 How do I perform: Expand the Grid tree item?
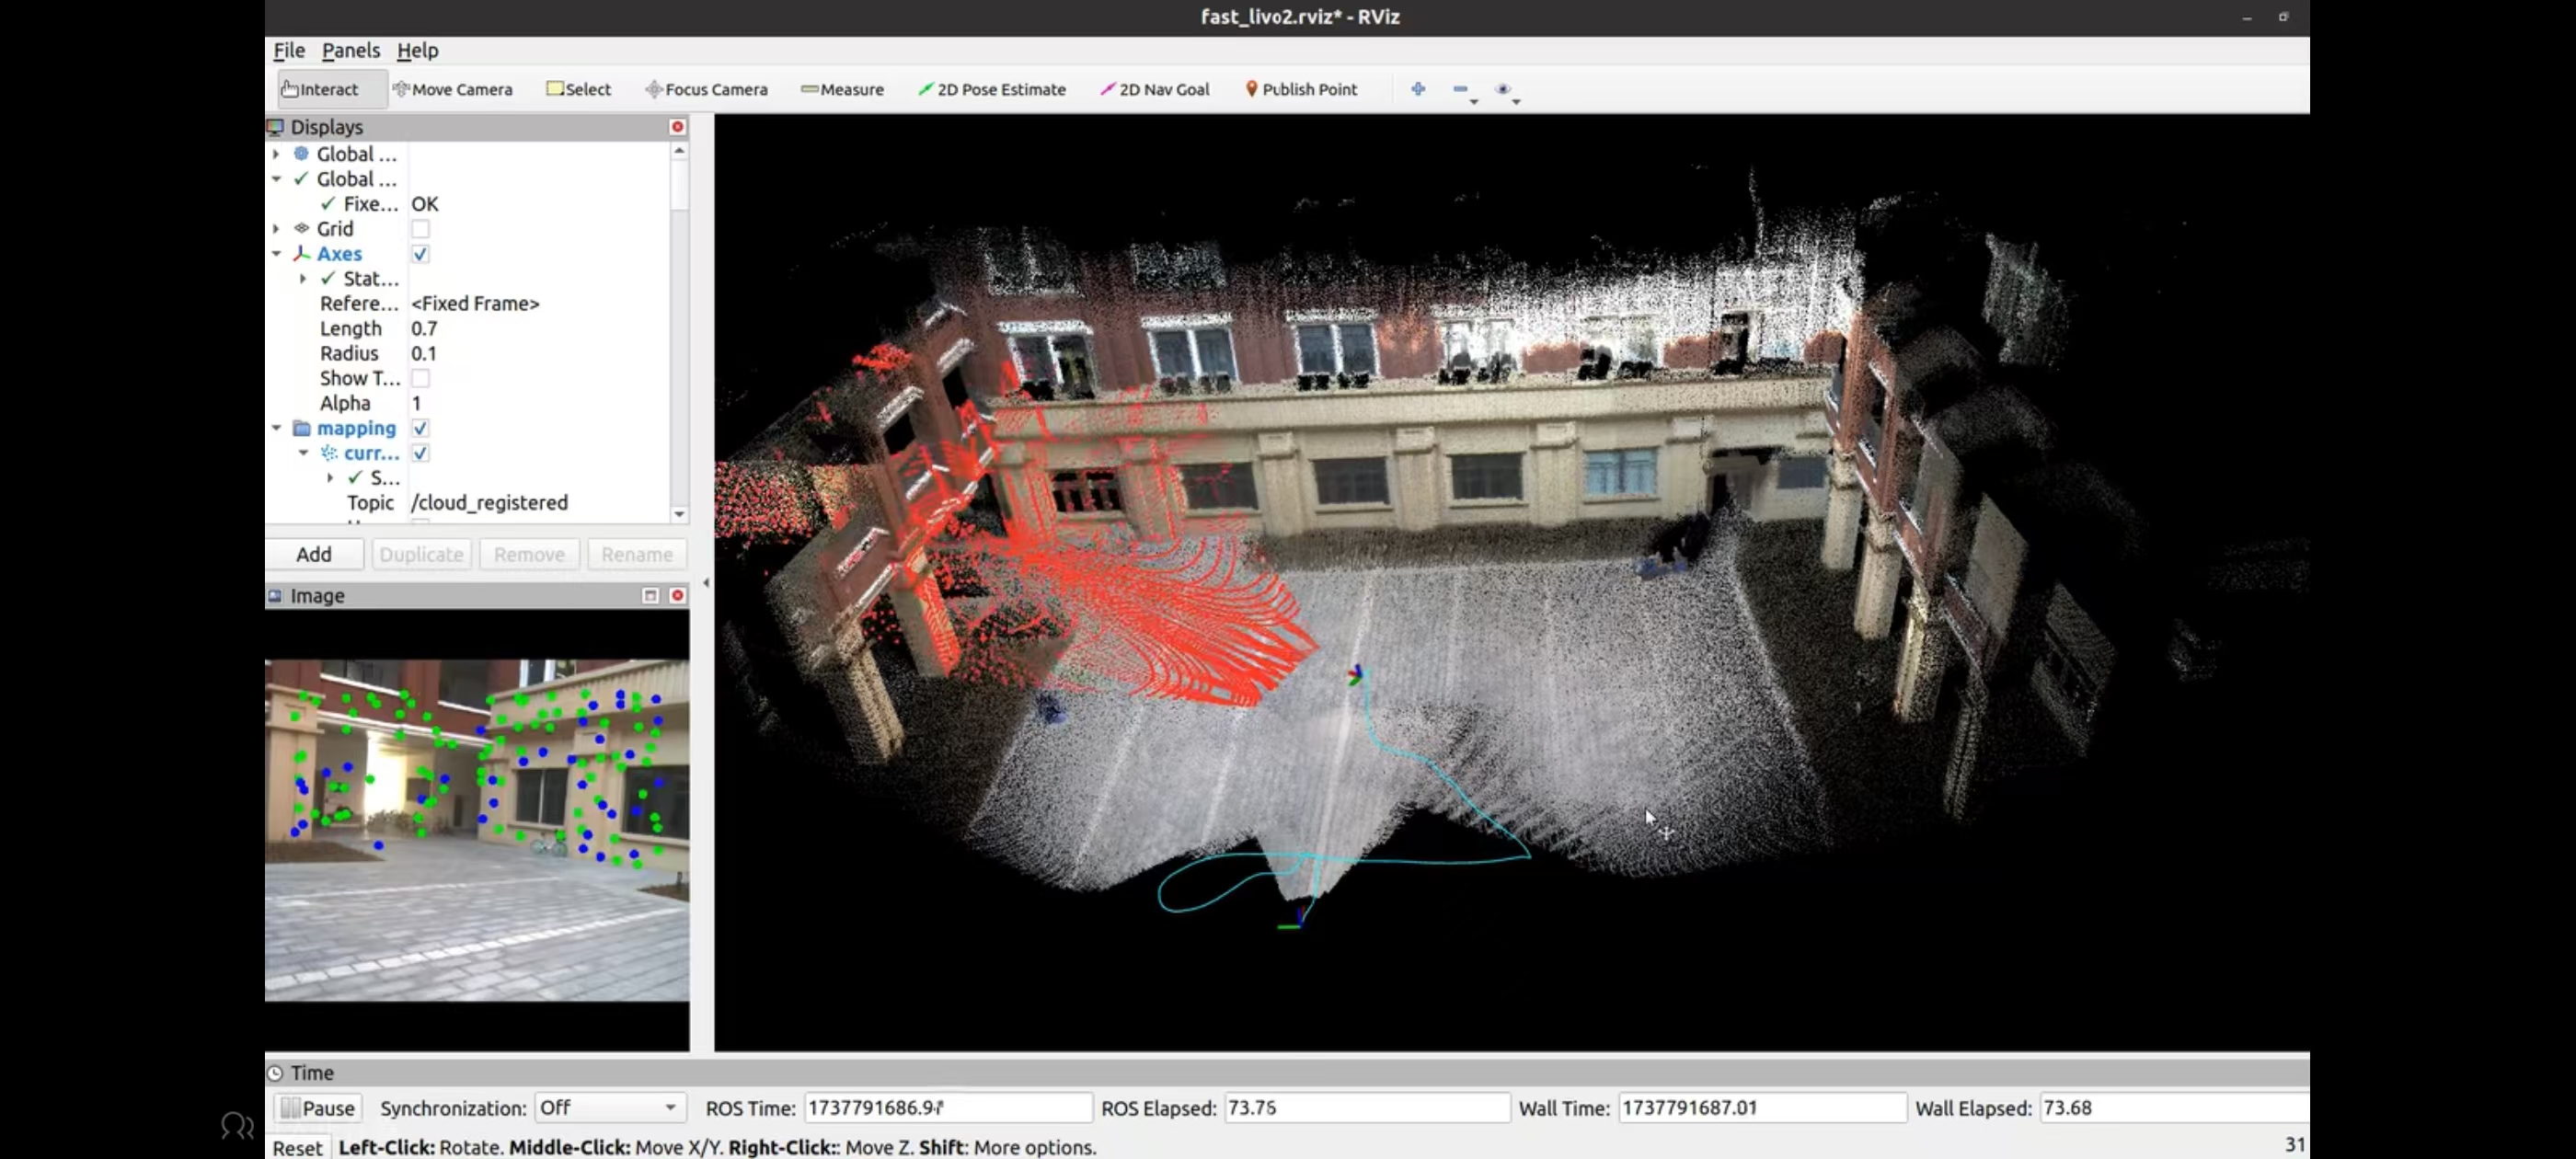277,229
